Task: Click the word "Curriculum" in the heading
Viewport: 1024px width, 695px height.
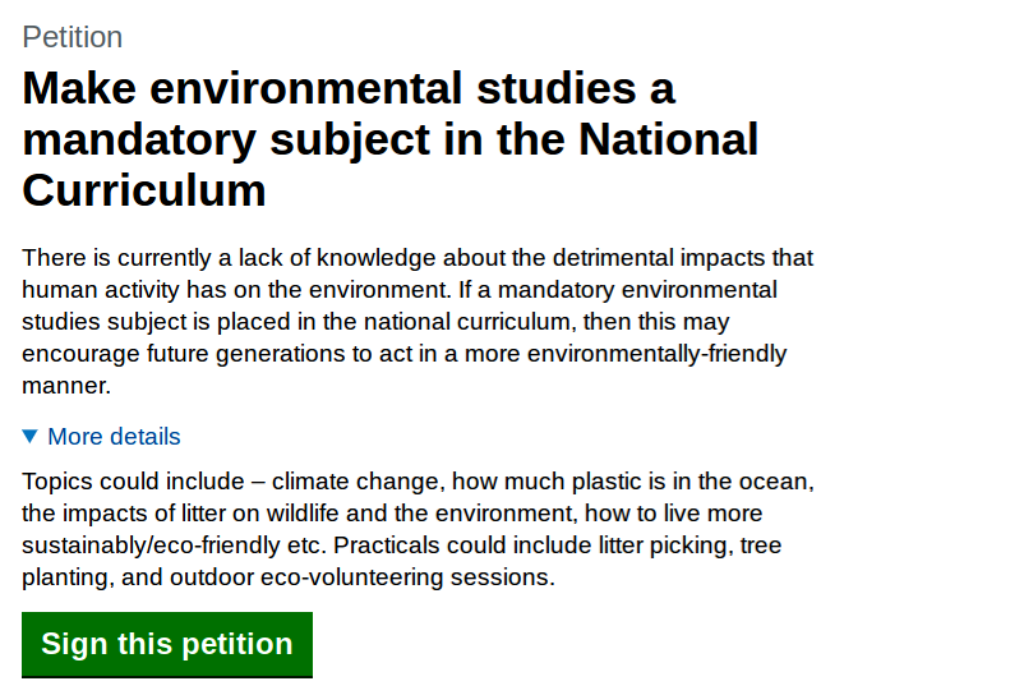Action: (x=144, y=190)
